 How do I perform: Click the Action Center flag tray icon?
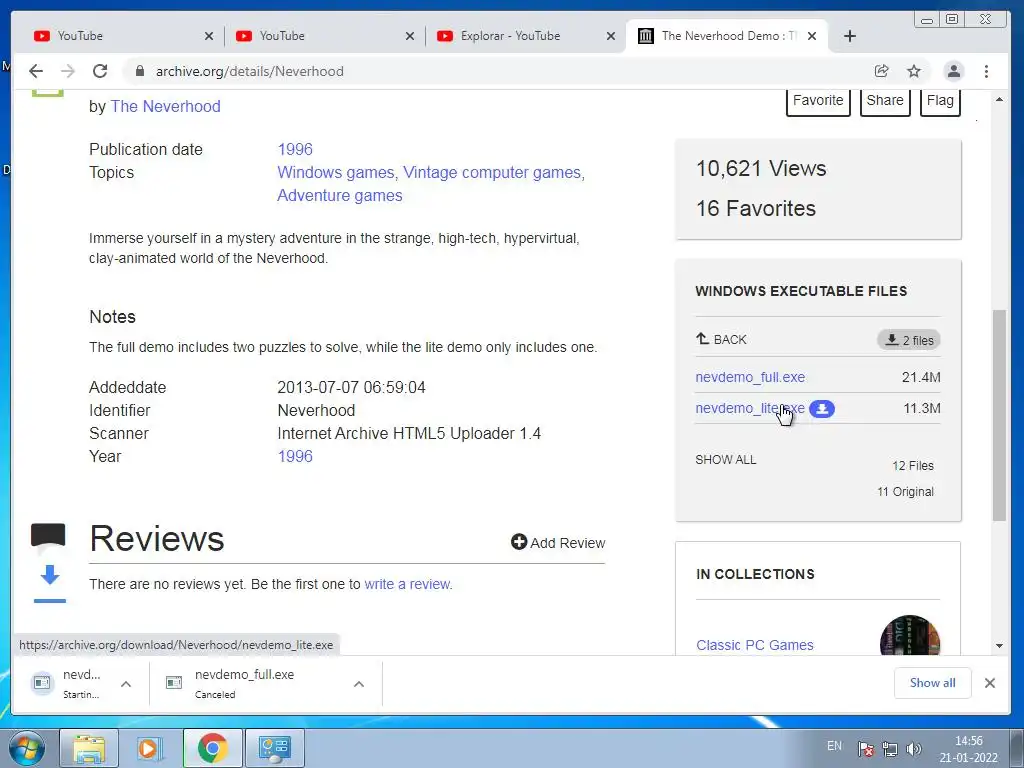(x=866, y=749)
